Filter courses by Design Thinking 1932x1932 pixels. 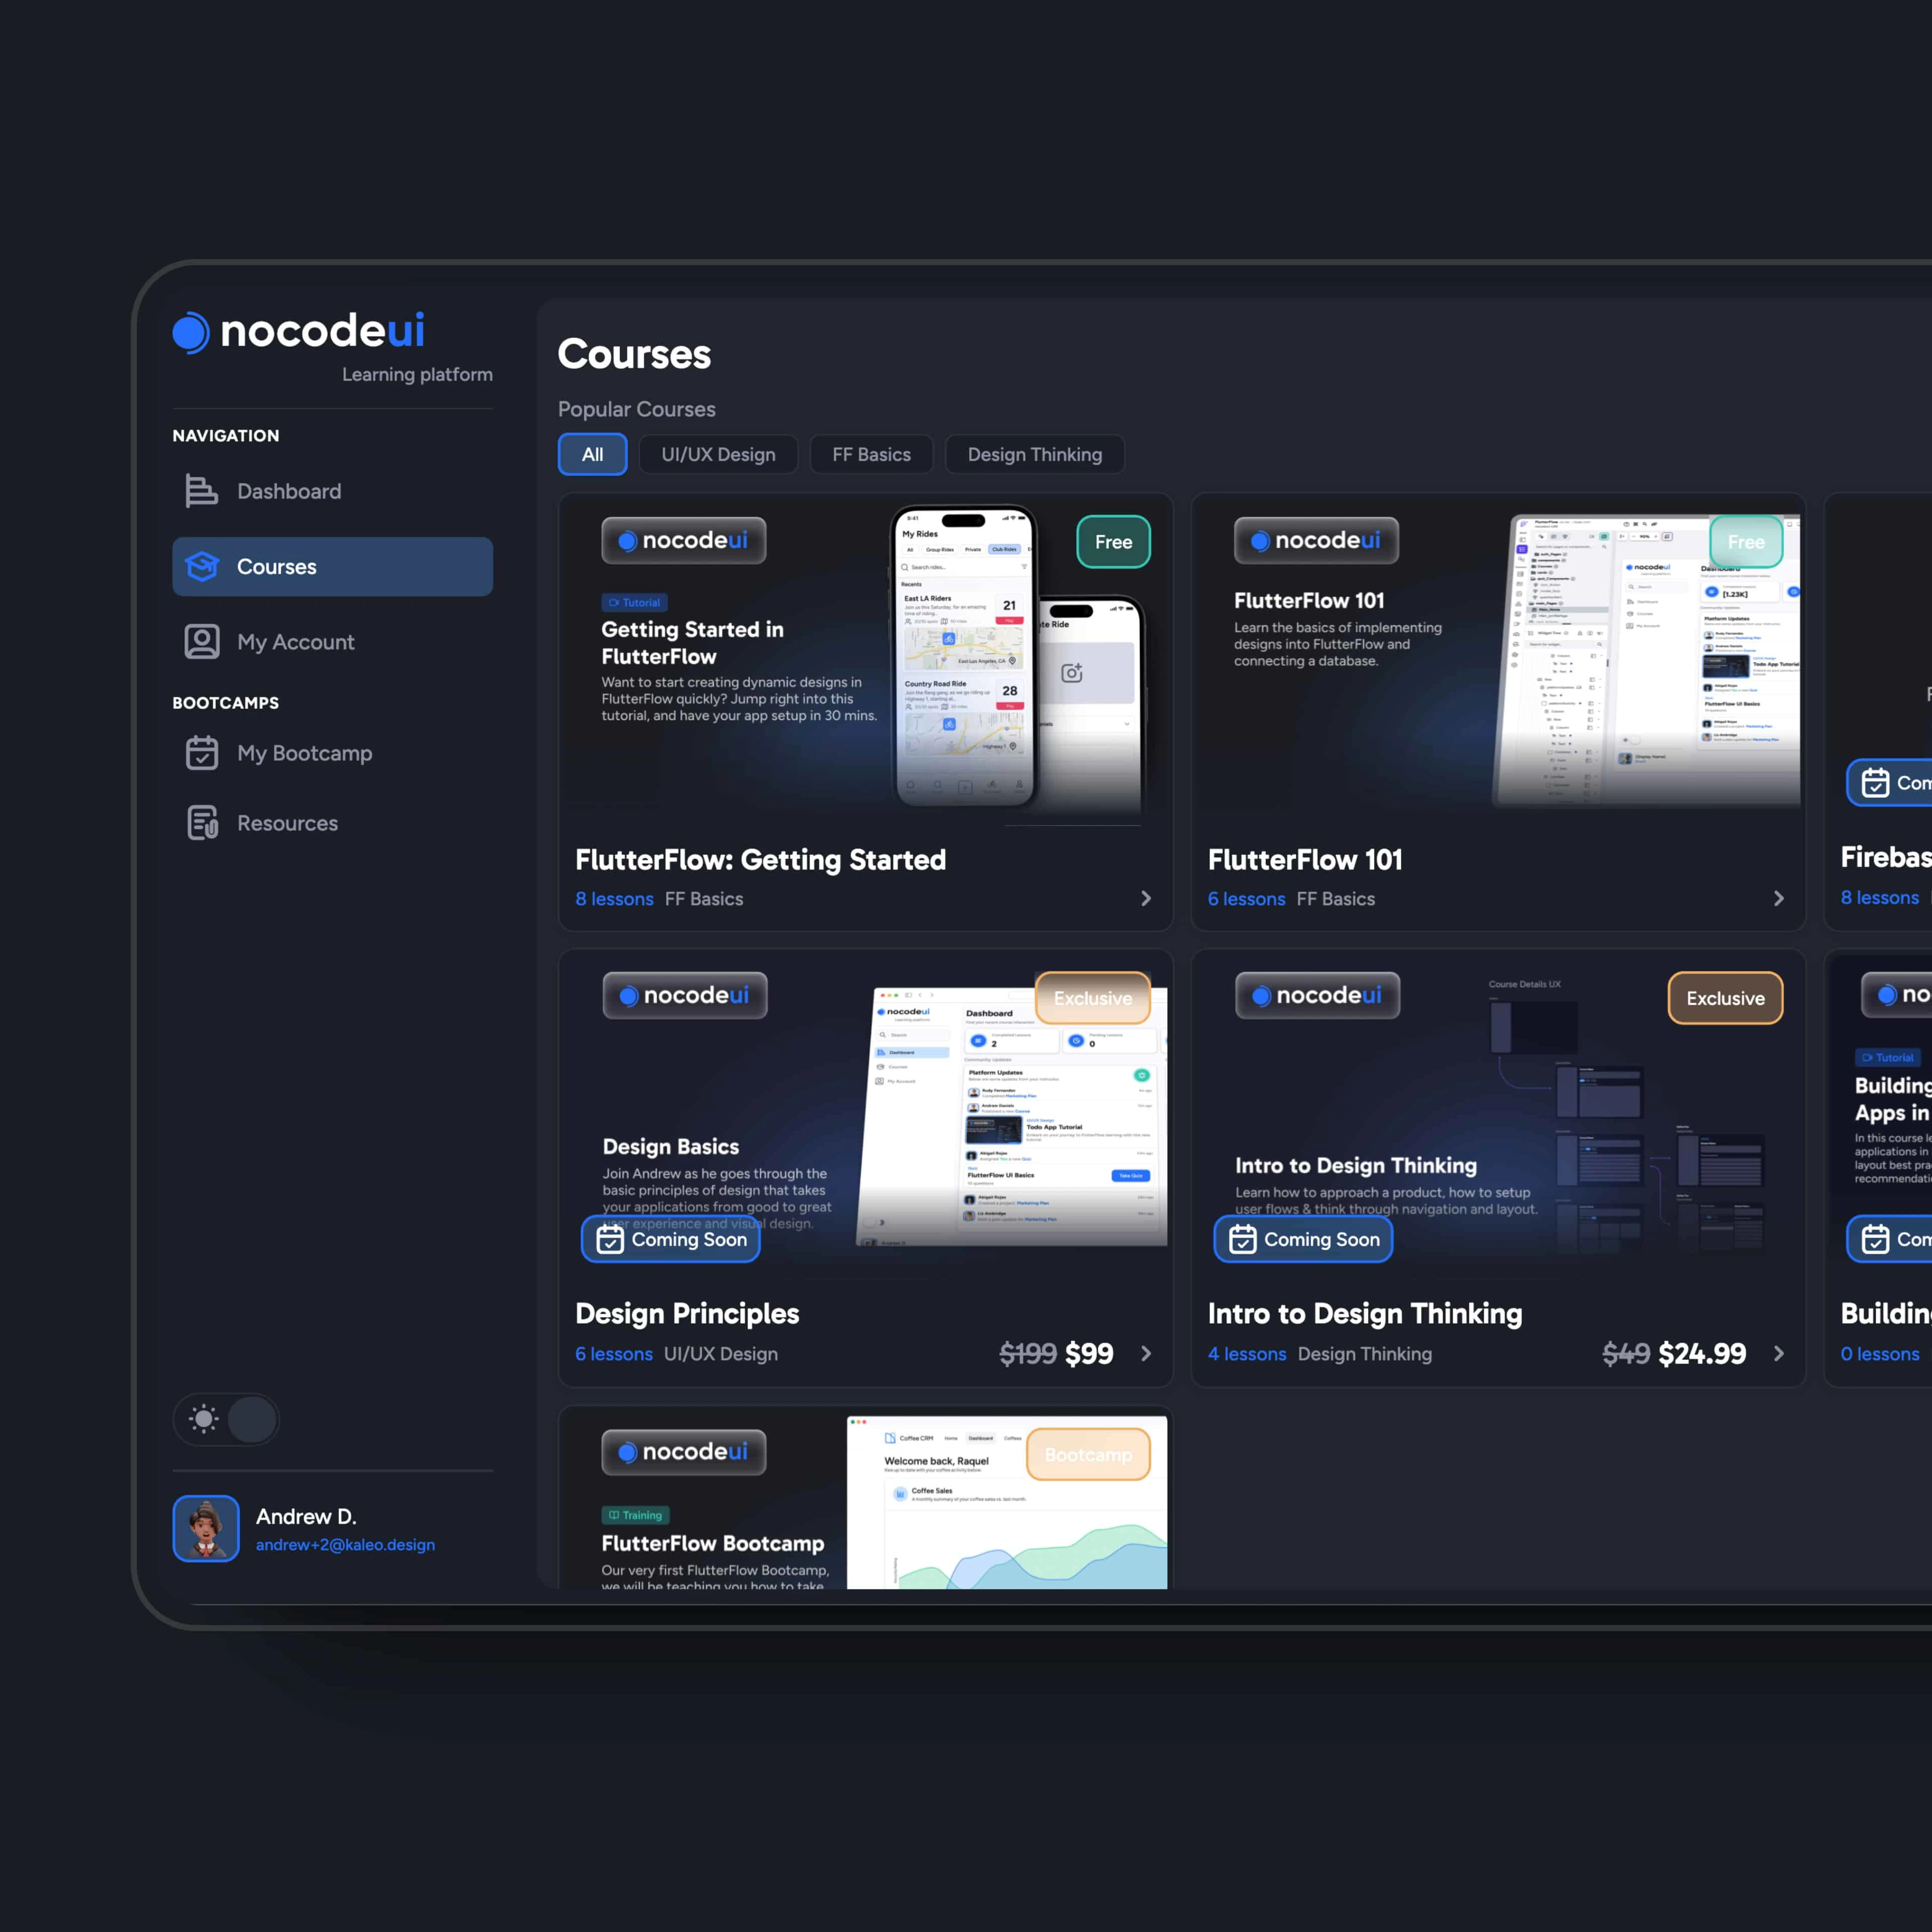tap(1034, 454)
